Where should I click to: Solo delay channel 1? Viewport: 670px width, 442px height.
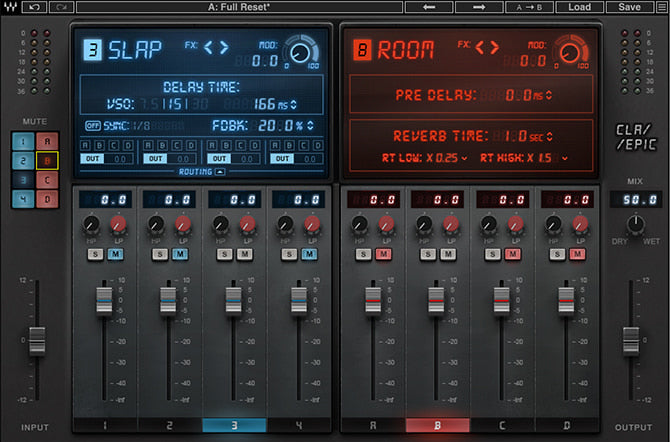95,254
